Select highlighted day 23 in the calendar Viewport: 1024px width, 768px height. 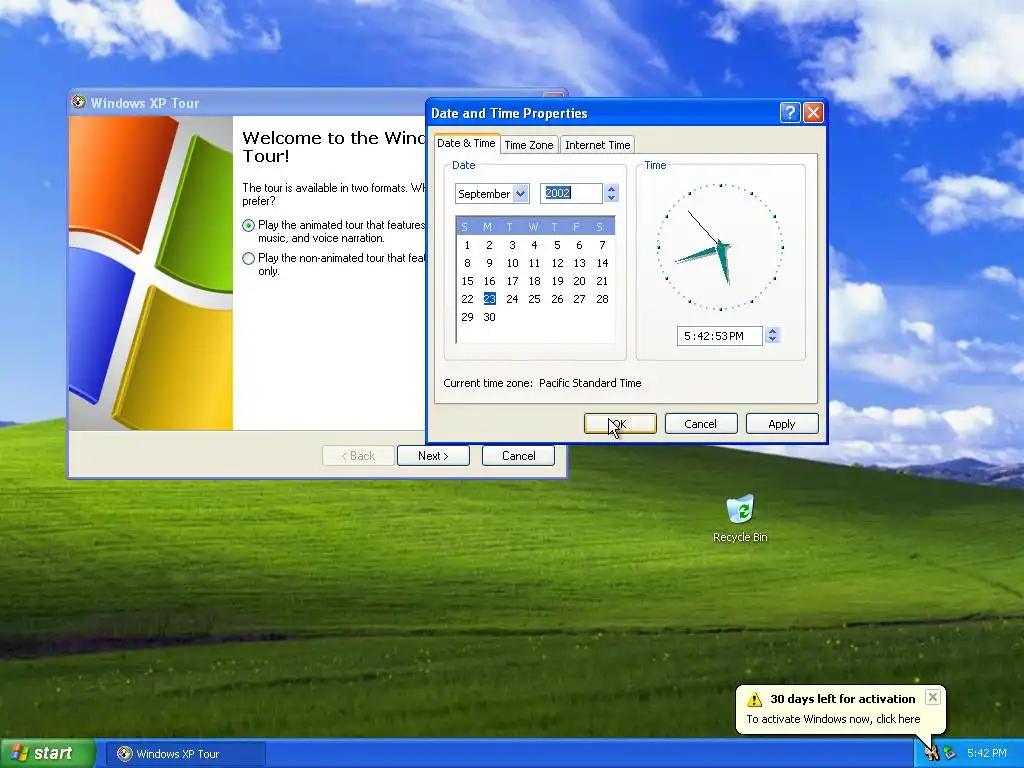(x=489, y=298)
